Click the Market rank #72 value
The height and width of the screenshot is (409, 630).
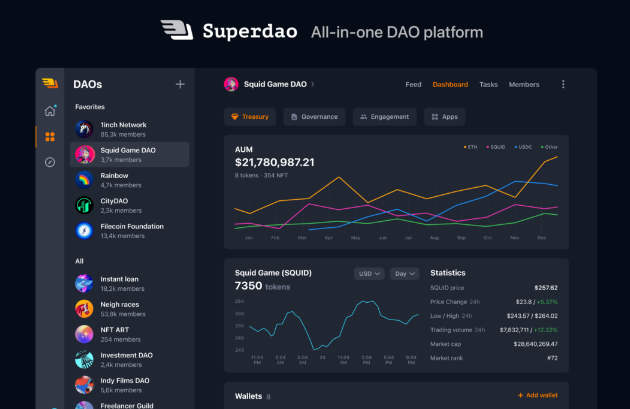552,358
